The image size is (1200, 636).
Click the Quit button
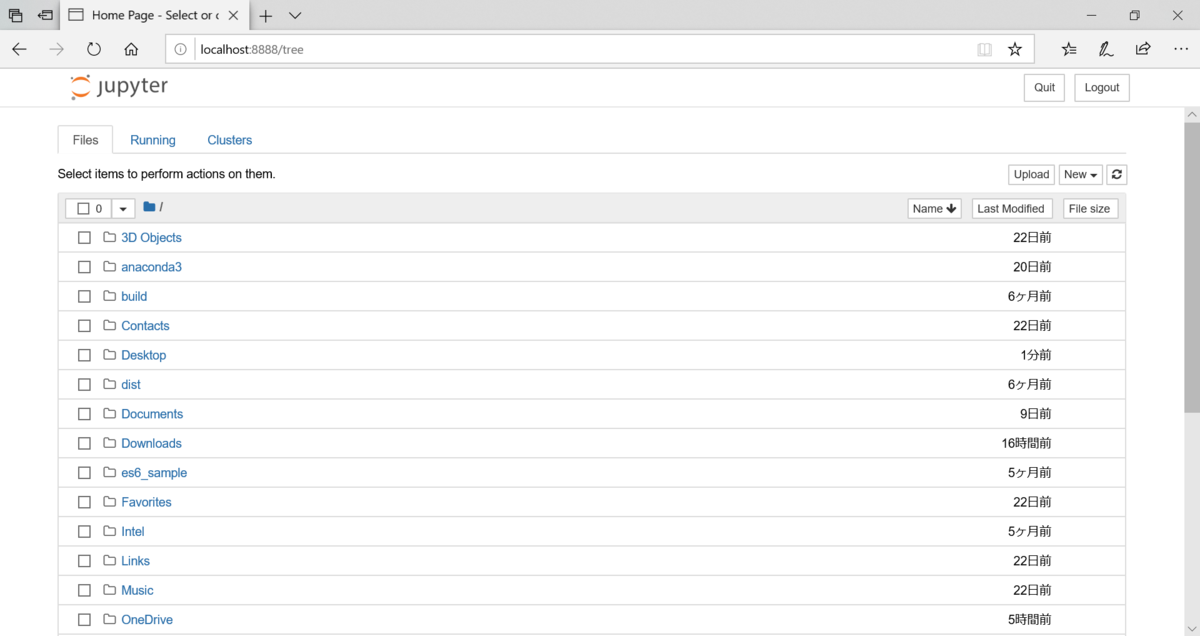1045,87
